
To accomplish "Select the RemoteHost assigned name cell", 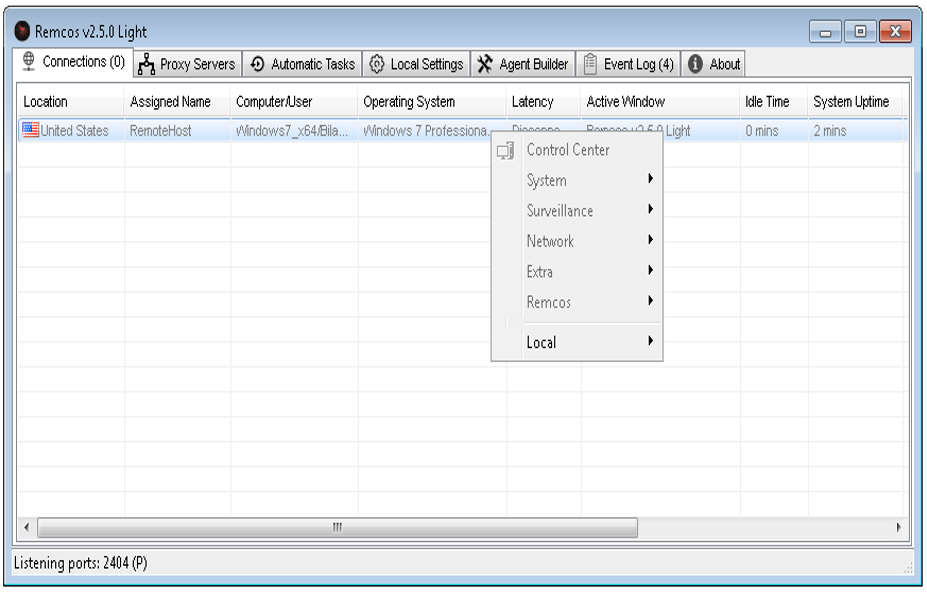I will click(161, 130).
